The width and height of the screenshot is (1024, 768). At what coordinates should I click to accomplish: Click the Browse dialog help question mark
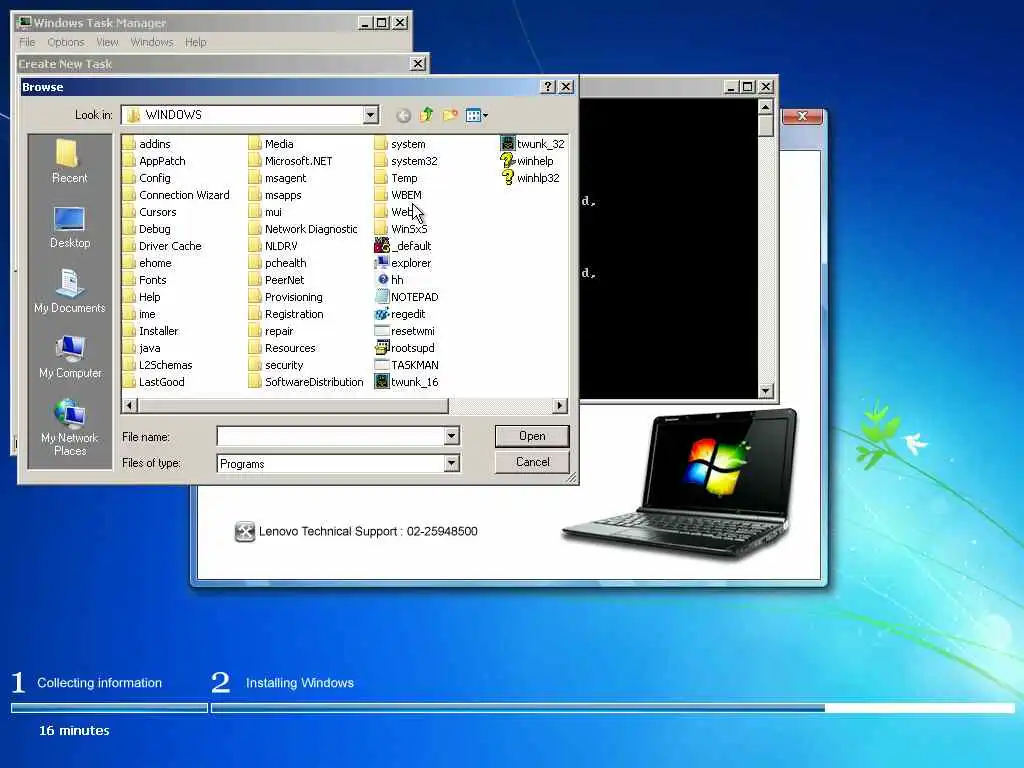[x=549, y=87]
